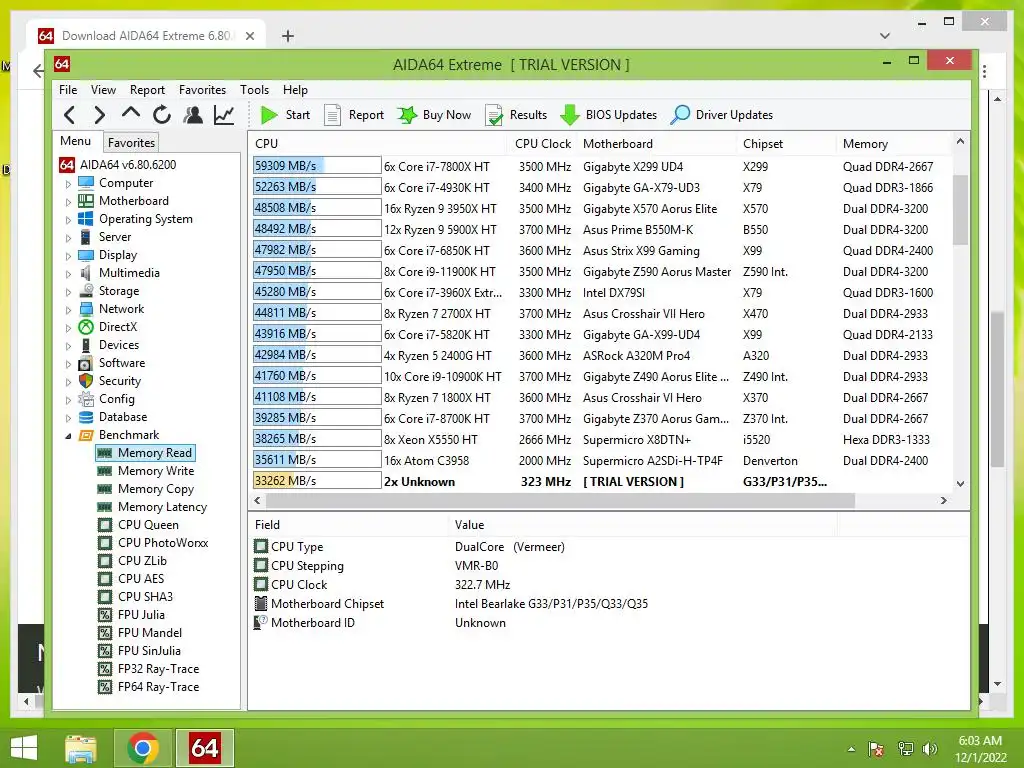This screenshot has width=1024, height=768.
Task: Open the Report menu
Action: (x=147, y=89)
